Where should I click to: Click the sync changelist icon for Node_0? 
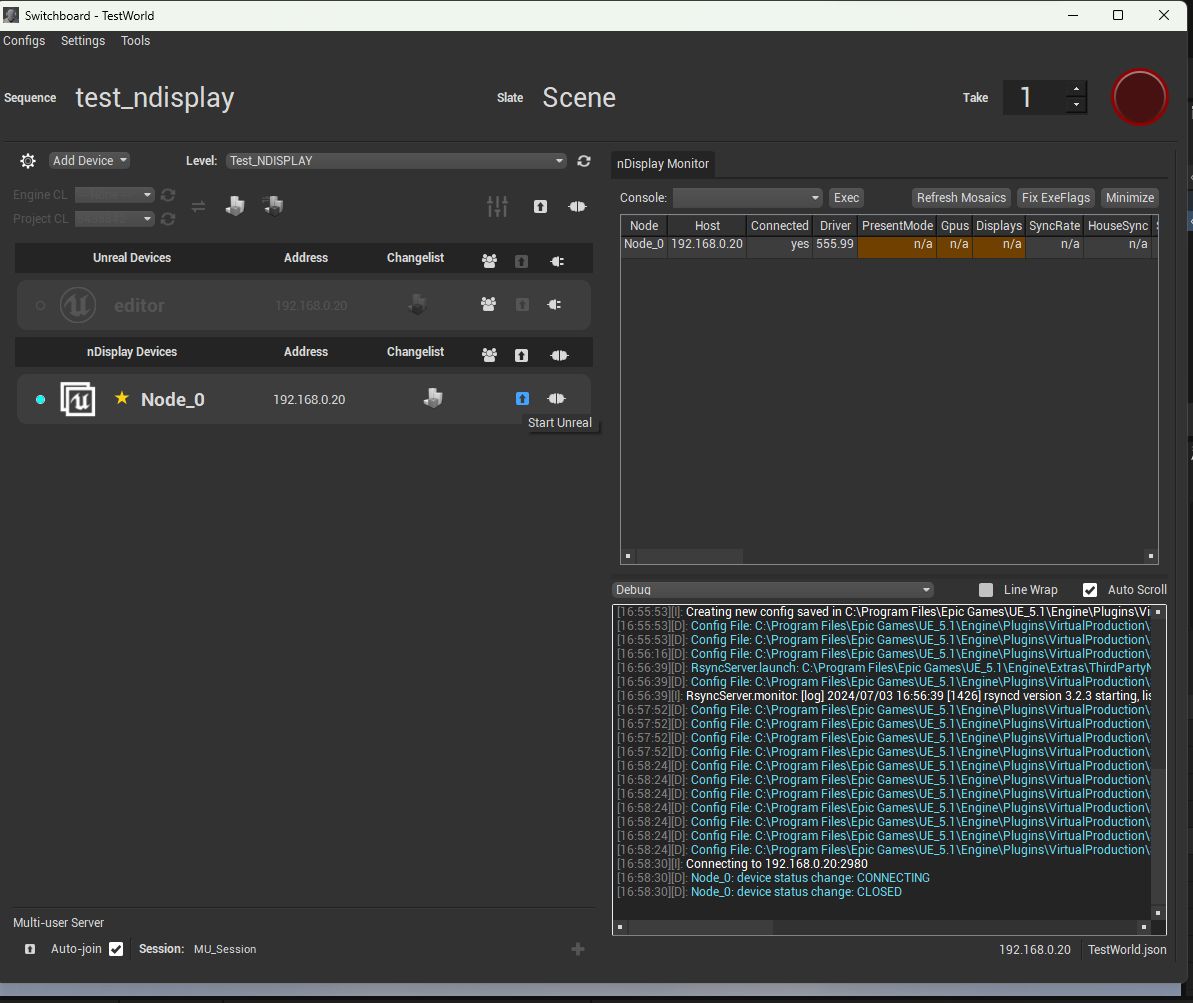[x=433, y=398]
